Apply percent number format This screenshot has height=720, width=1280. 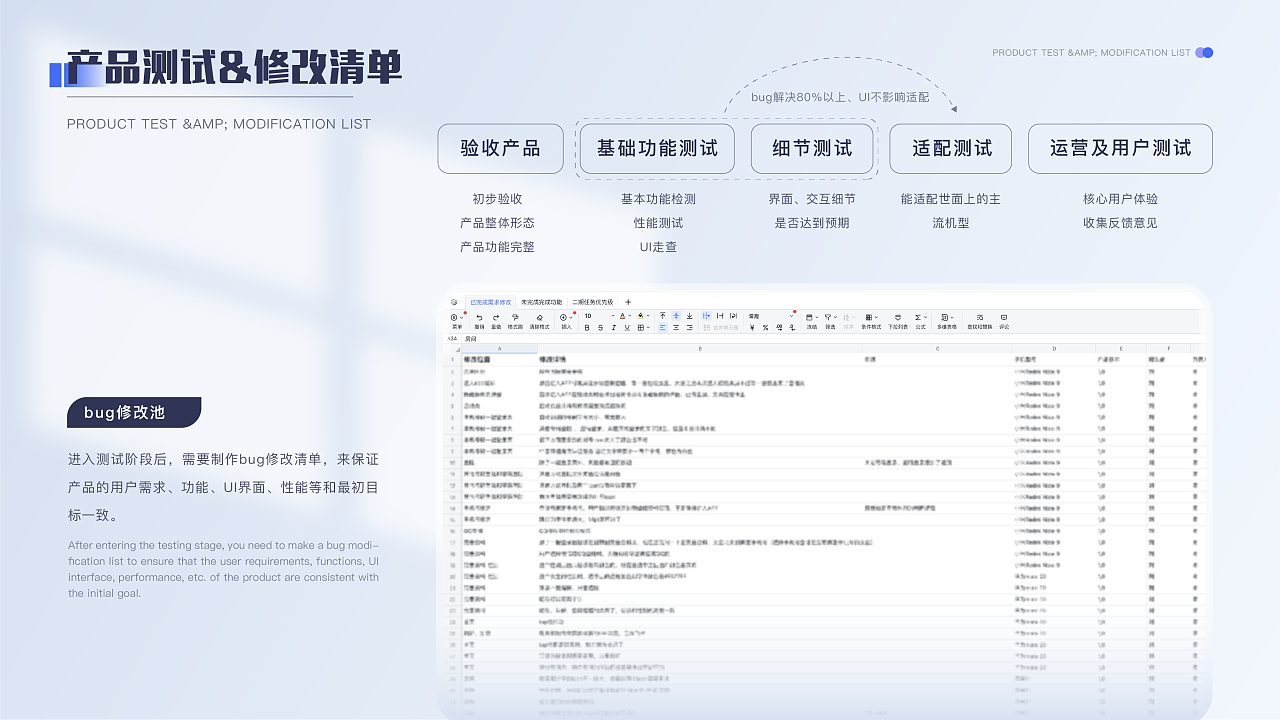(x=765, y=328)
